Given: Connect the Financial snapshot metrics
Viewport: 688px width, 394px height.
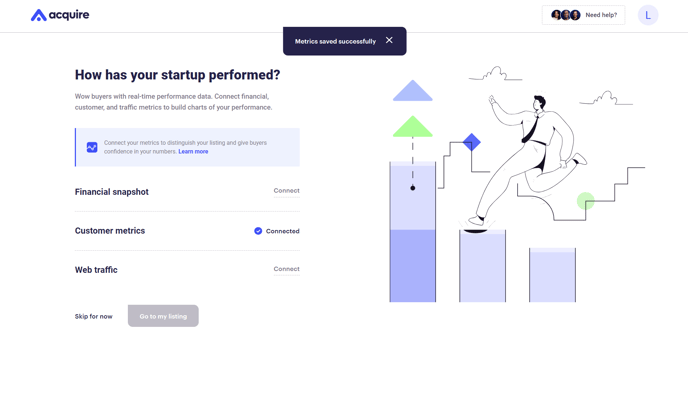Looking at the screenshot, I should click(287, 191).
